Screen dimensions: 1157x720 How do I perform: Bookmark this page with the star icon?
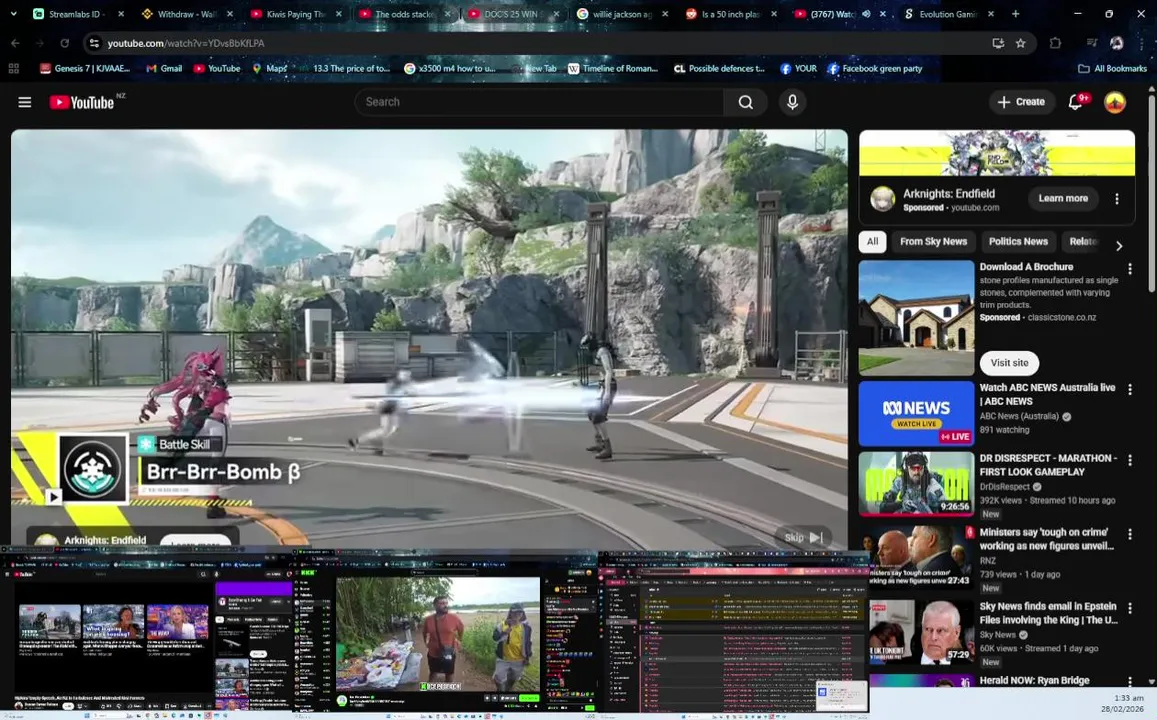pyautogui.click(x=1020, y=43)
